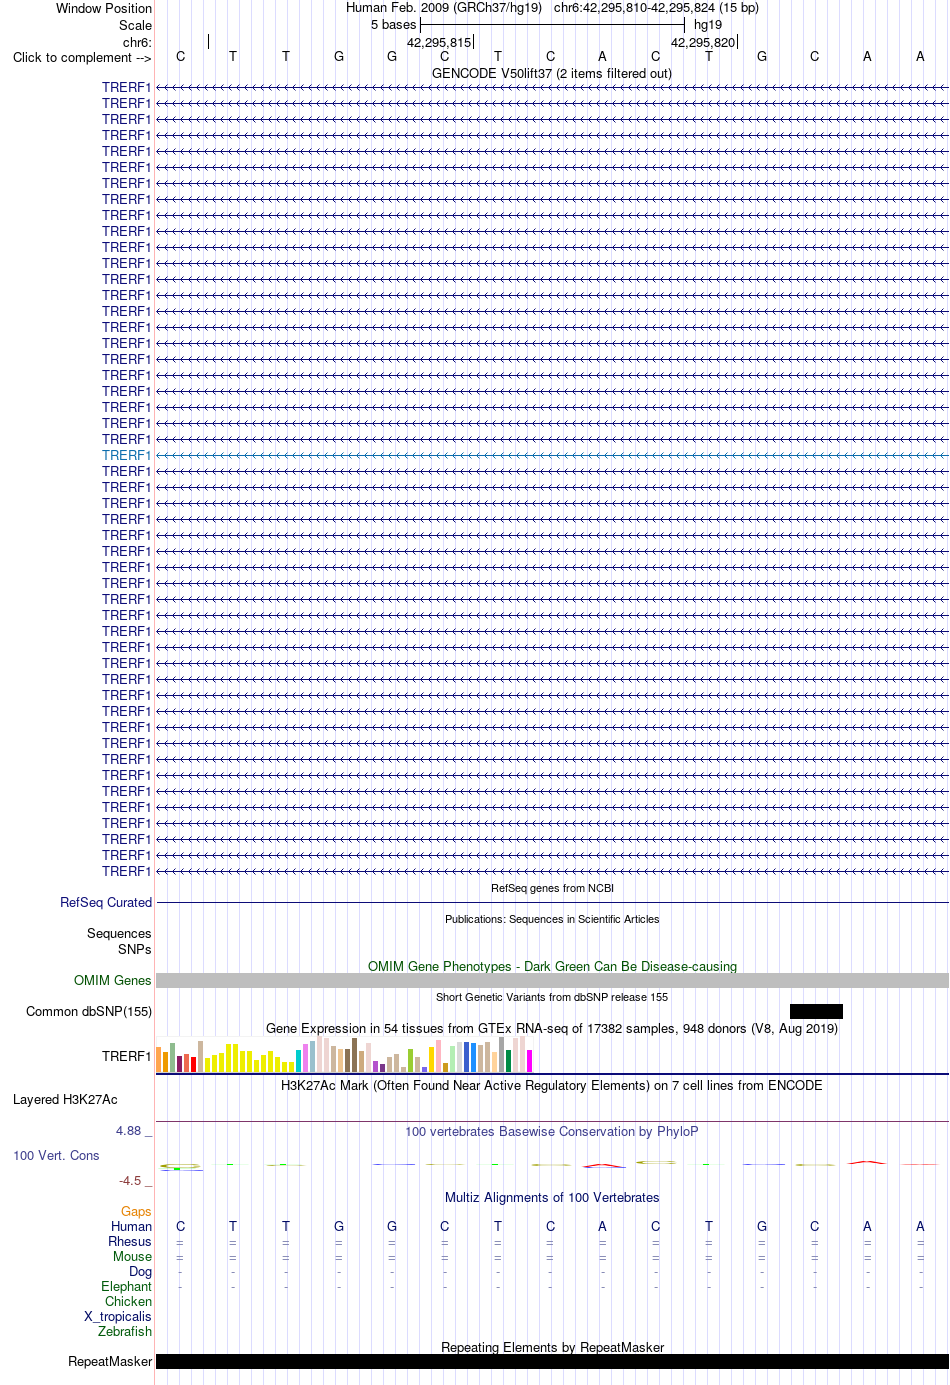Click 'H3K27Ac Mark' ENCODE track title
The width and height of the screenshot is (950, 1385).
(x=552, y=1085)
